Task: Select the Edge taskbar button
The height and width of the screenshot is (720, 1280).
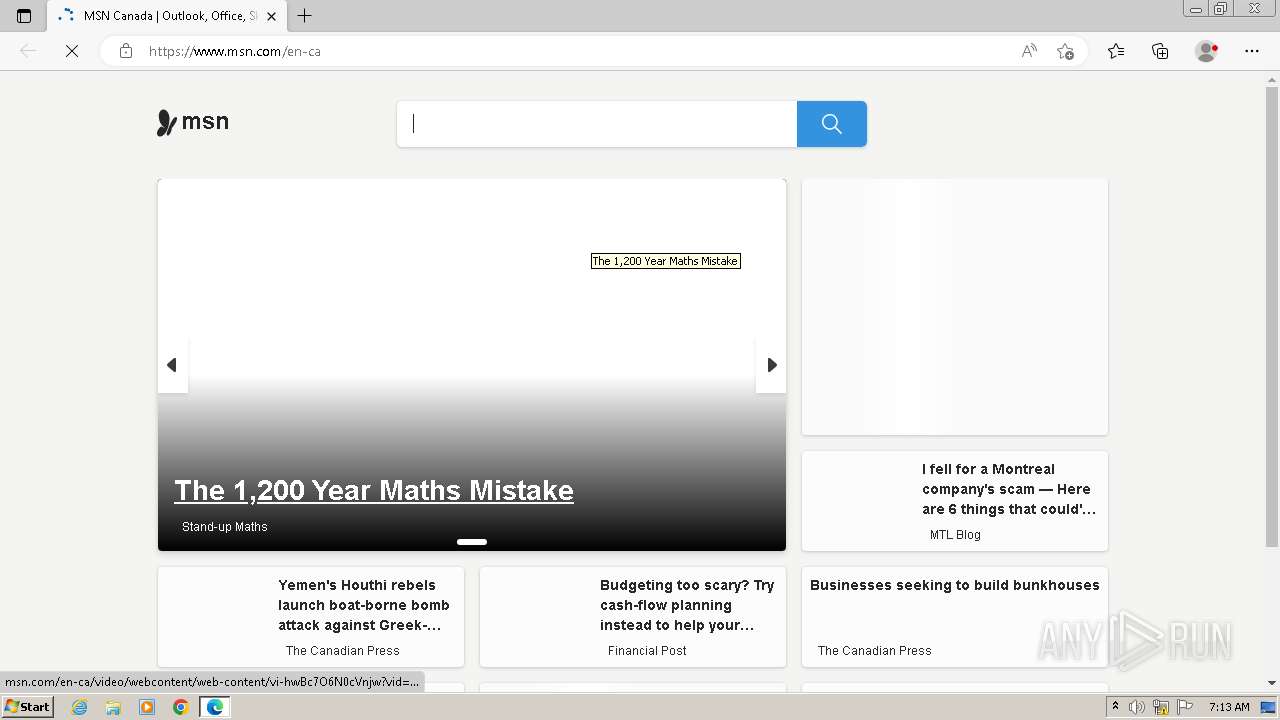Action: 215,707
